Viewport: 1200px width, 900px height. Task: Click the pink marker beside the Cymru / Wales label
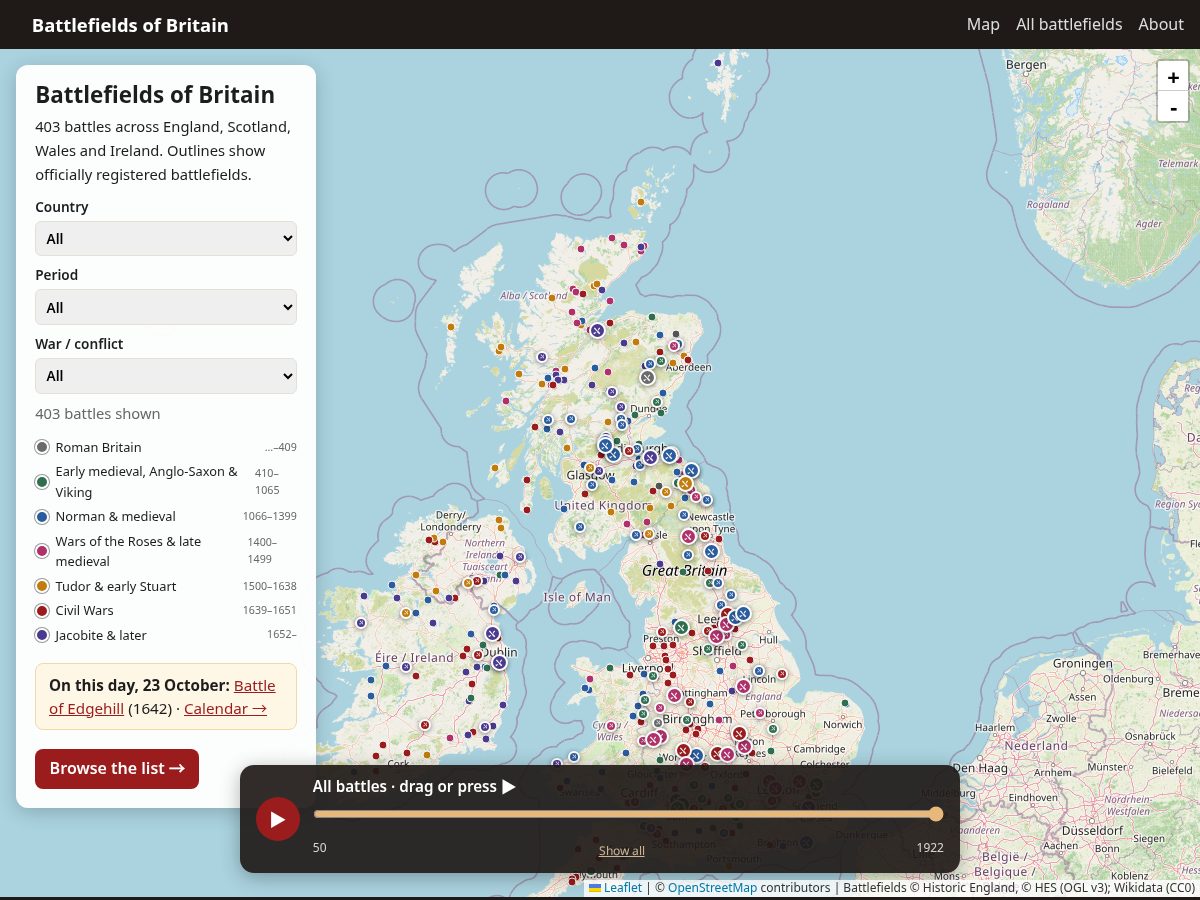coord(611,726)
